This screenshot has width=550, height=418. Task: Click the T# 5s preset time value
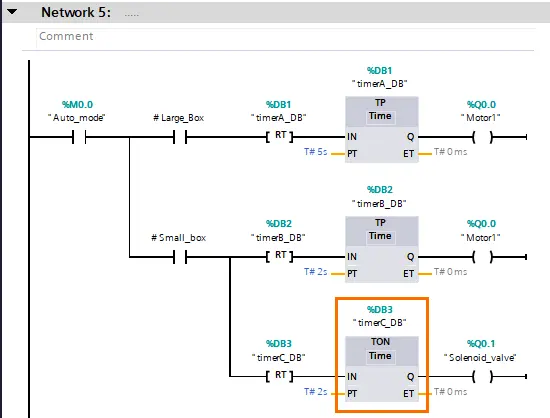pyautogui.click(x=316, y=152)
